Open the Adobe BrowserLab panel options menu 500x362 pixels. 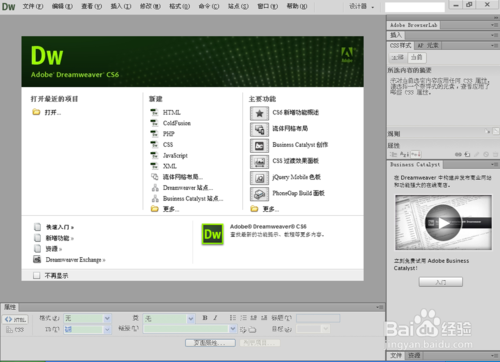click(x=494, y=25)
